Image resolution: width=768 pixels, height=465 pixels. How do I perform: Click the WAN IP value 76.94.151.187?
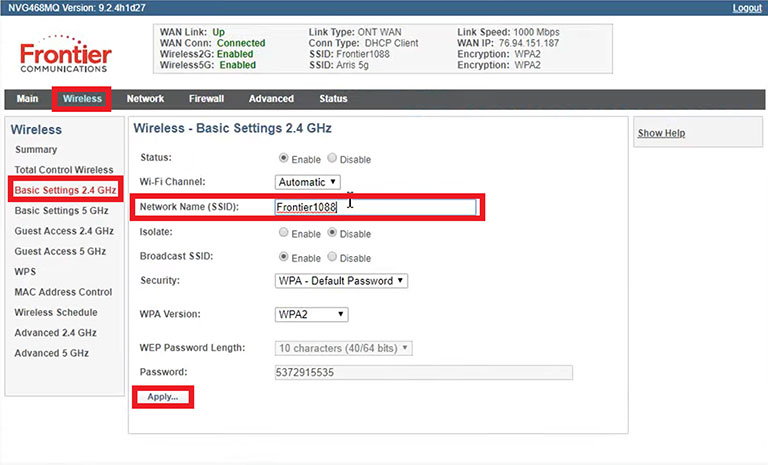pos(528,43)
